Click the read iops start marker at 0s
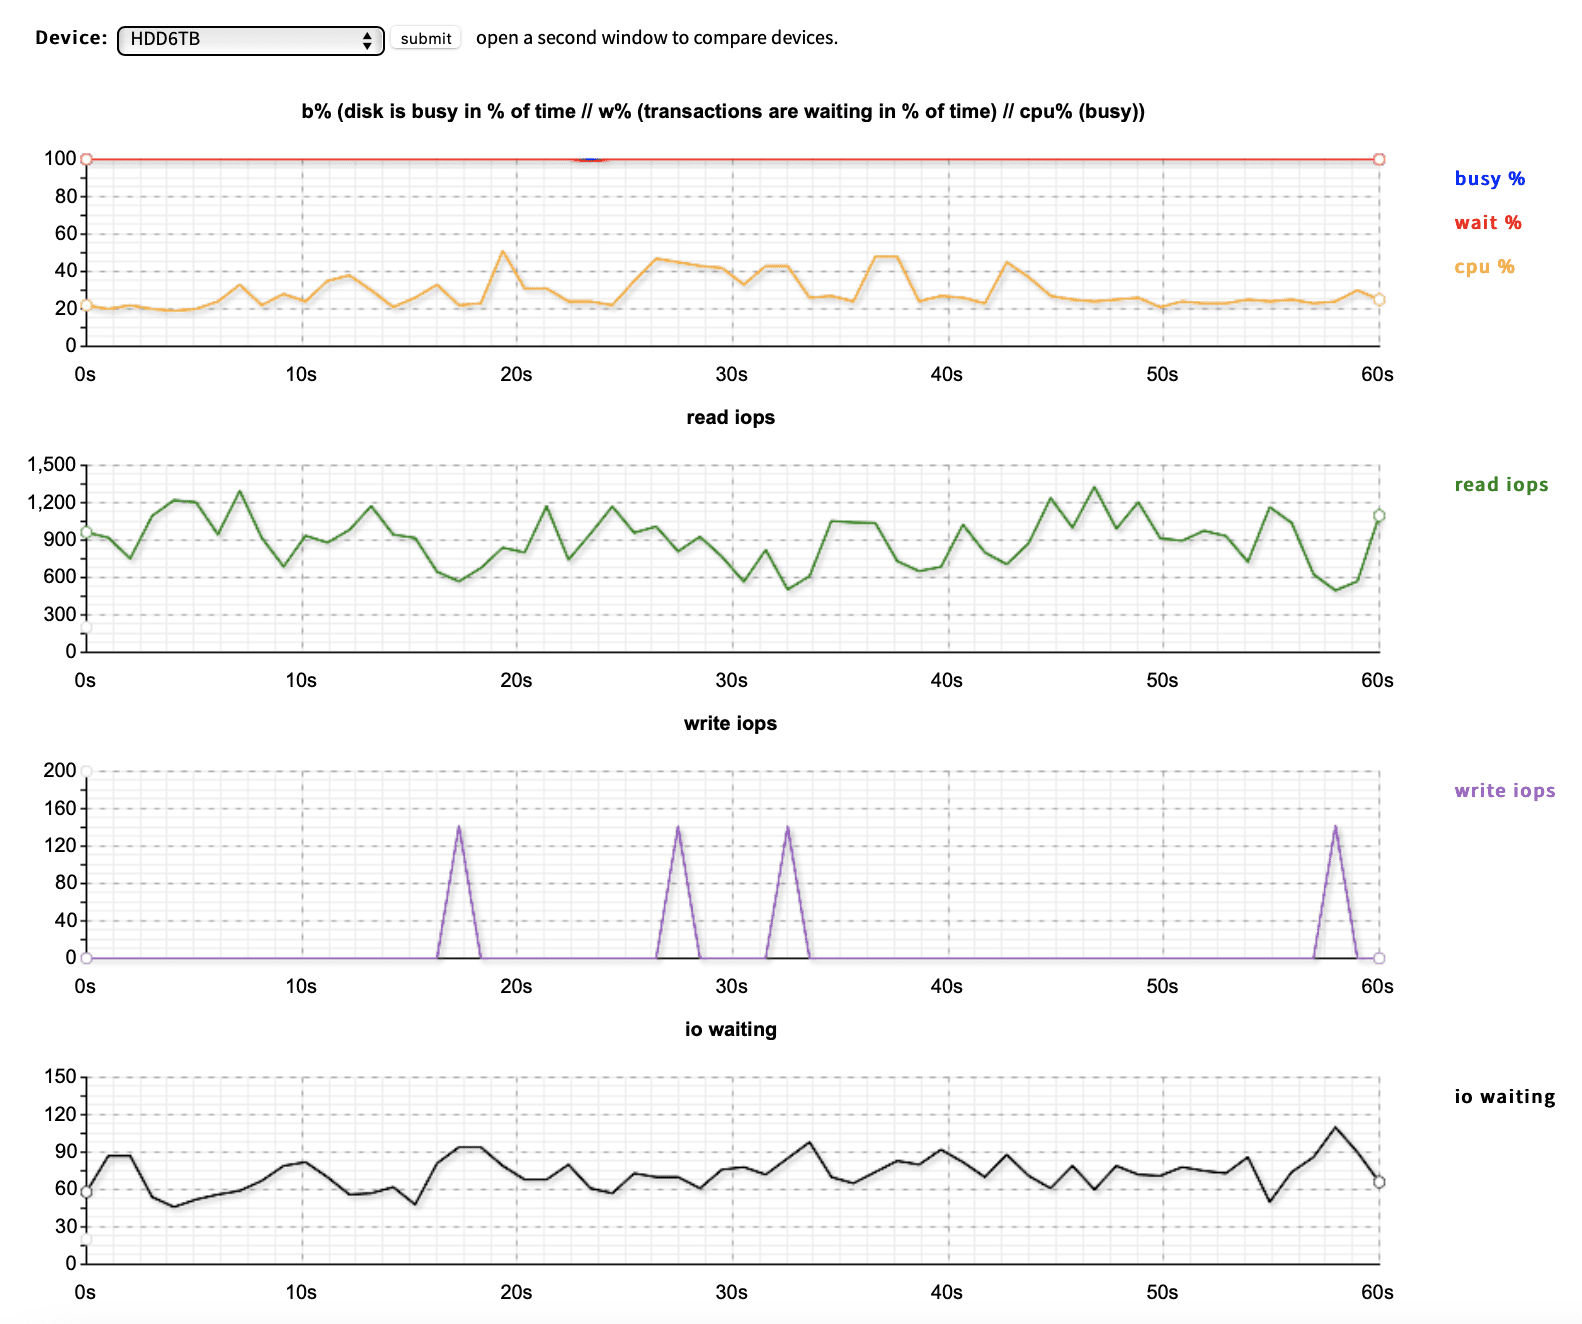This screenshot has height=1324, width=1582. (x=87, y=533)
